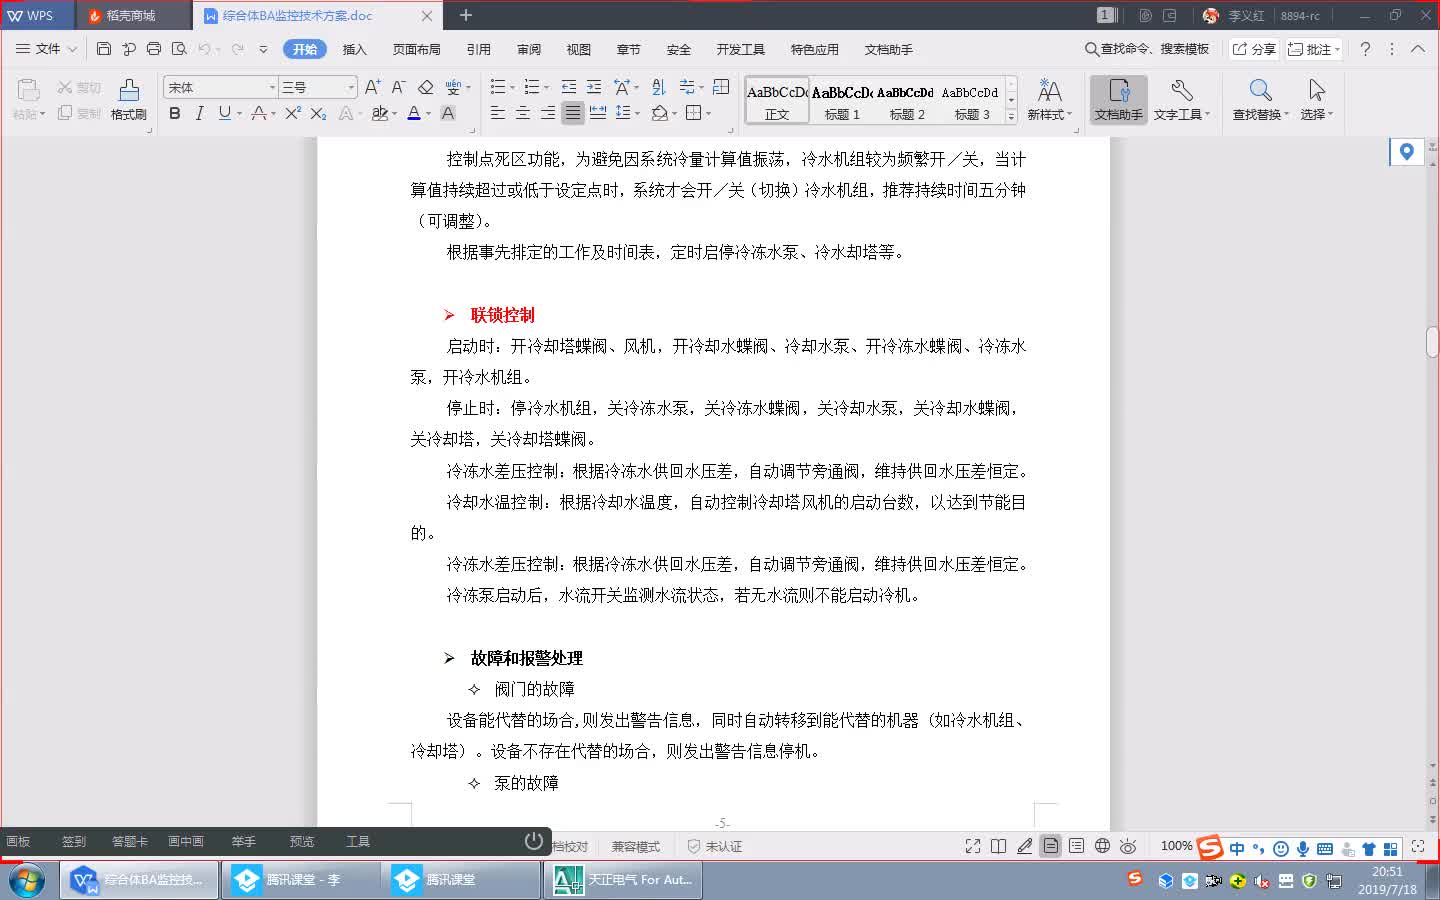Open the 文件 (File) menu
Screen dimensions: 1440x900
coord(46,49)
